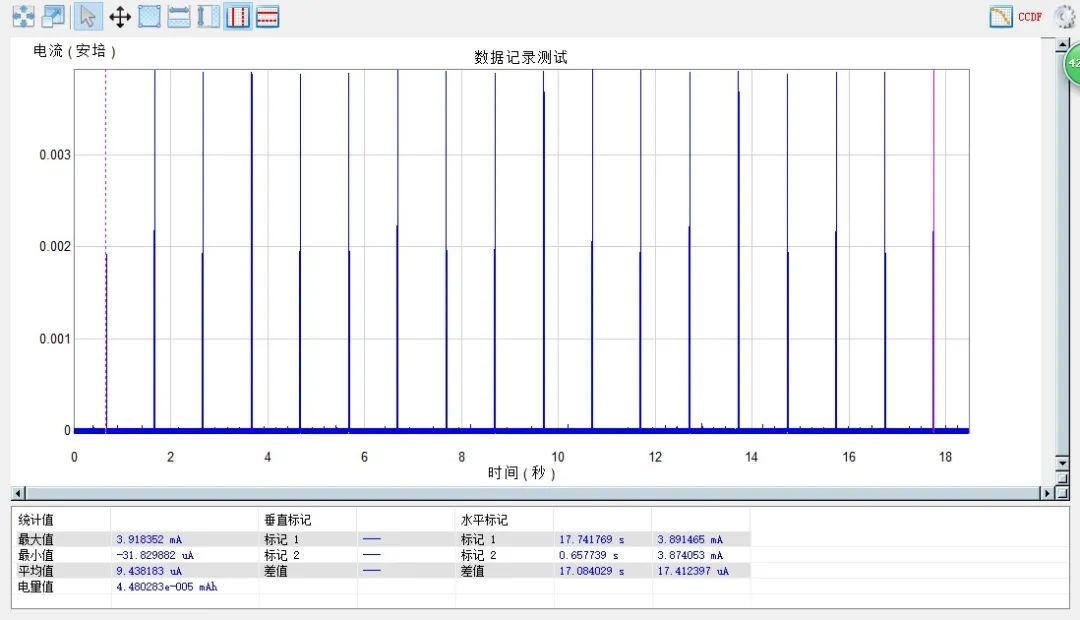Screen dimensions: 1080x620
Task: Select the rectangle zoom tool
Action: [149, 17]
